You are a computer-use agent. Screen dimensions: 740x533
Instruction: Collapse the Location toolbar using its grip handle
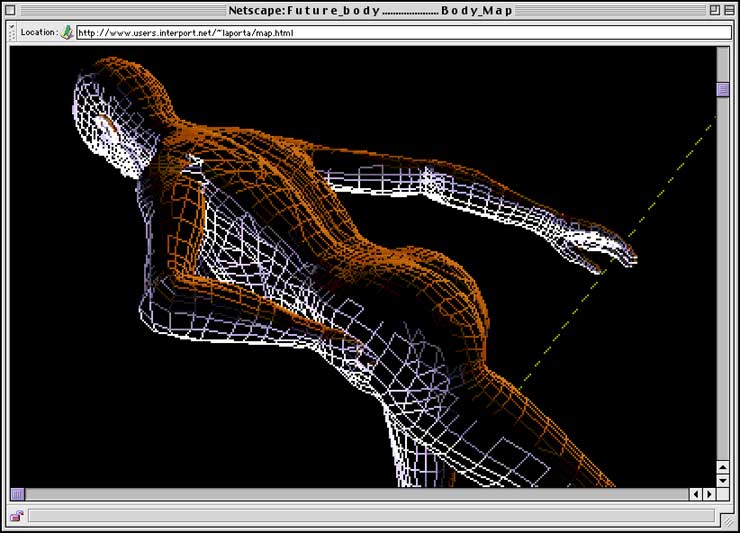[12, 32]
